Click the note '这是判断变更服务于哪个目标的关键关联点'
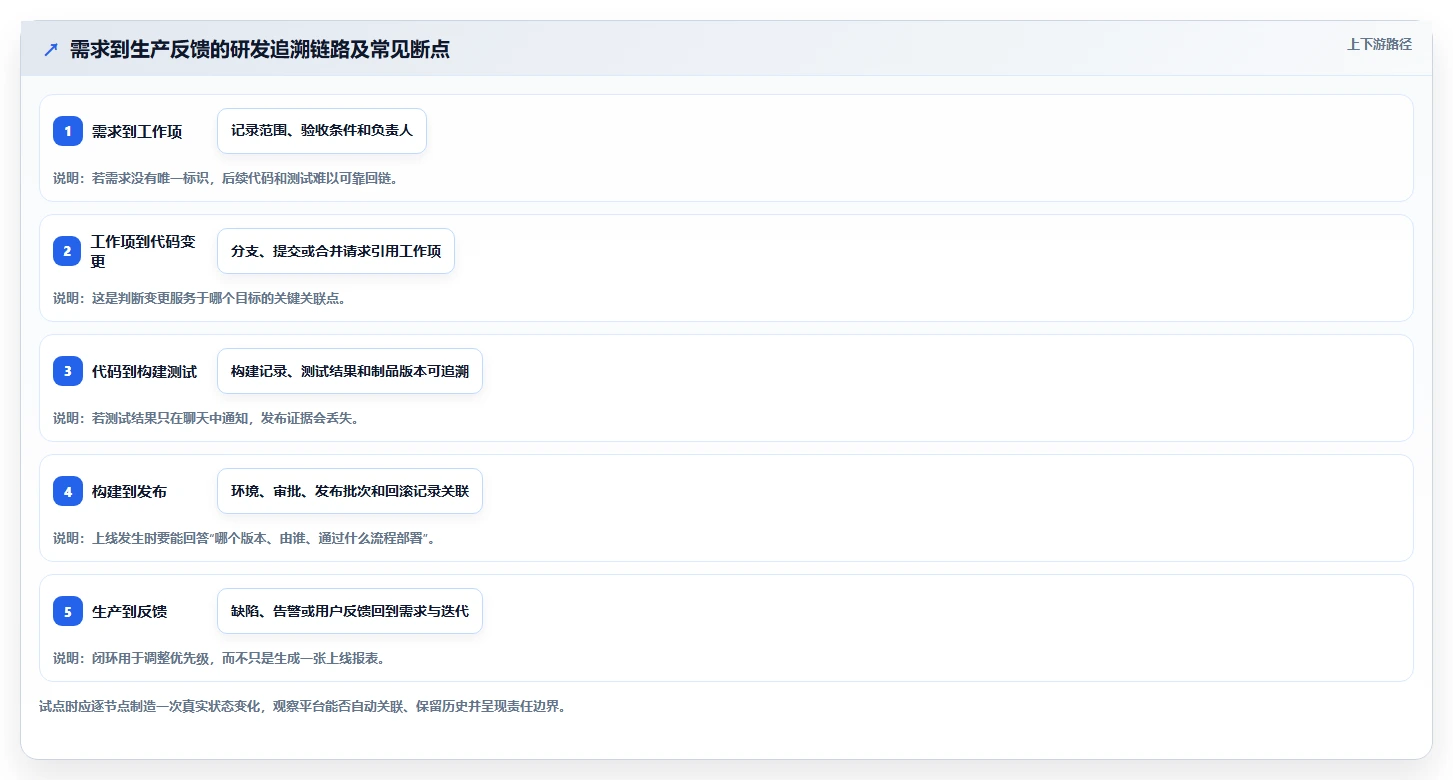The image size is (1453, 780). click(x=199, y=298)
